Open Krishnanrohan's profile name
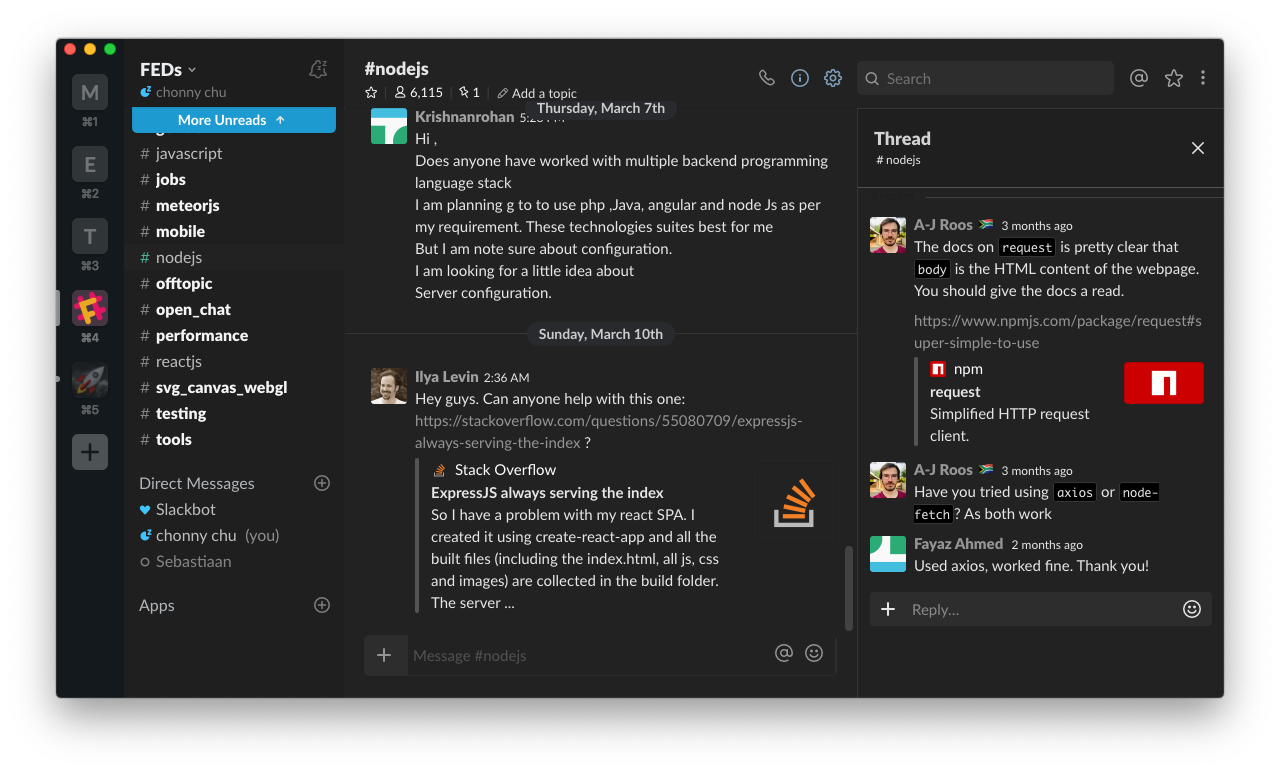1280x772 pixels. pos(465,116)
